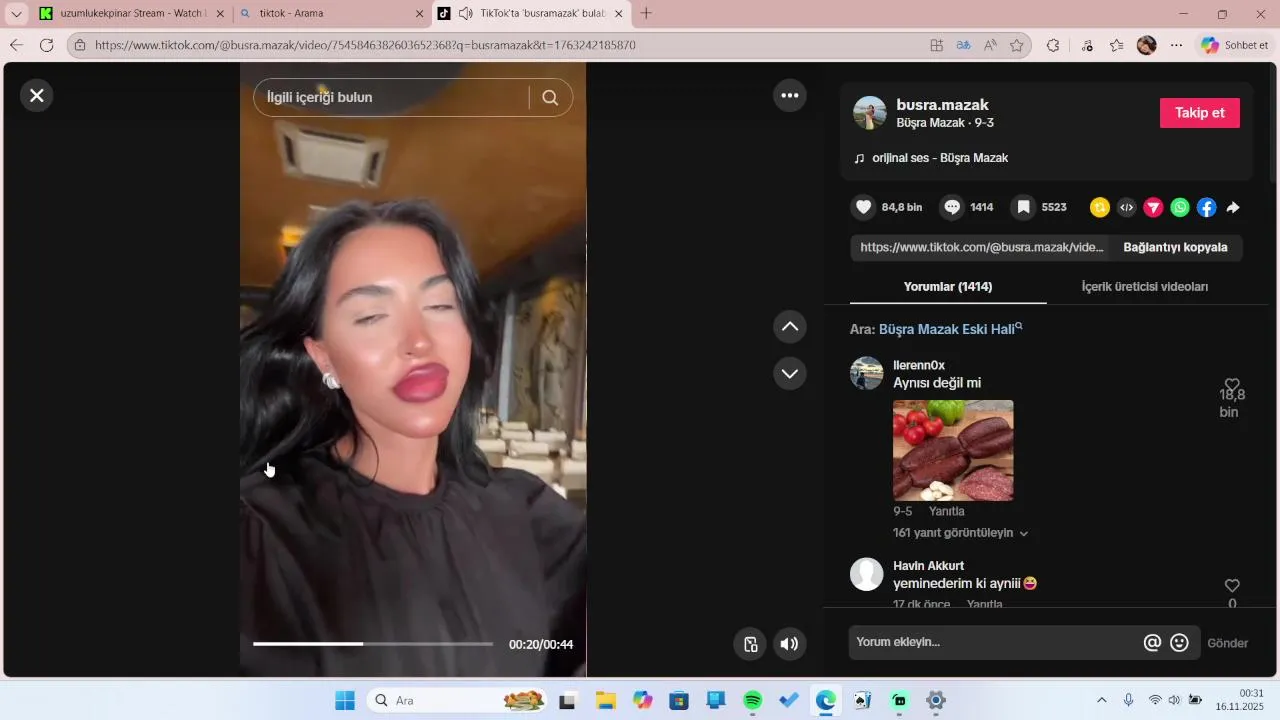
Task: Open media control music note icon
Action: pyautogui.click(x=1087, y=45)
